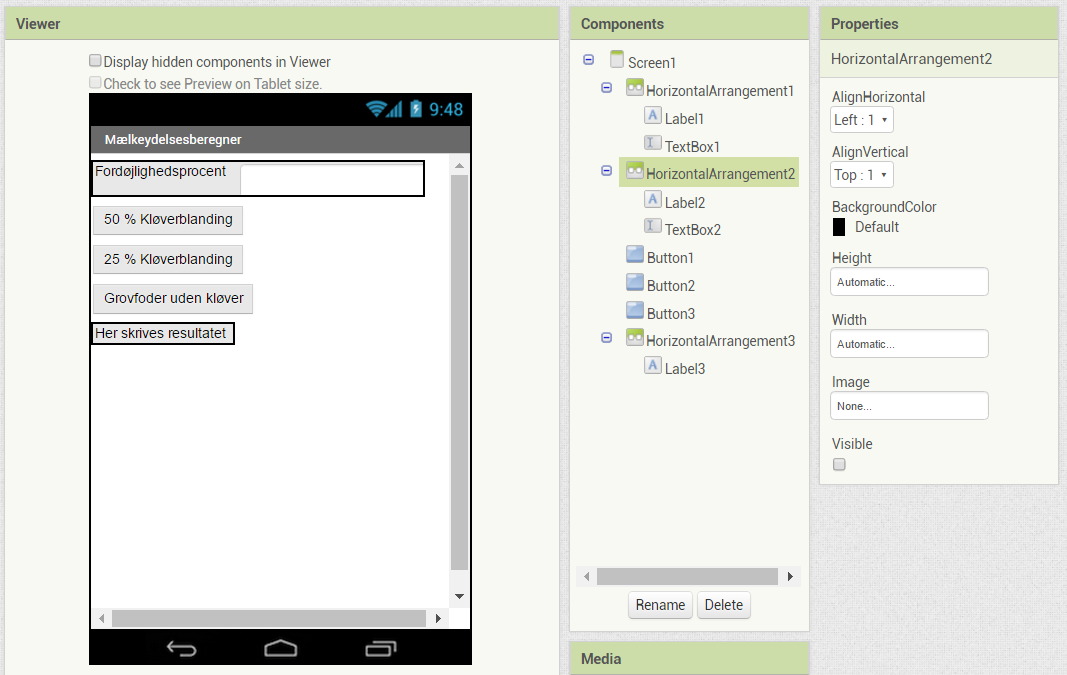Toggle the Visible property checkbox
1067x675 pixels.
[840, 464]
